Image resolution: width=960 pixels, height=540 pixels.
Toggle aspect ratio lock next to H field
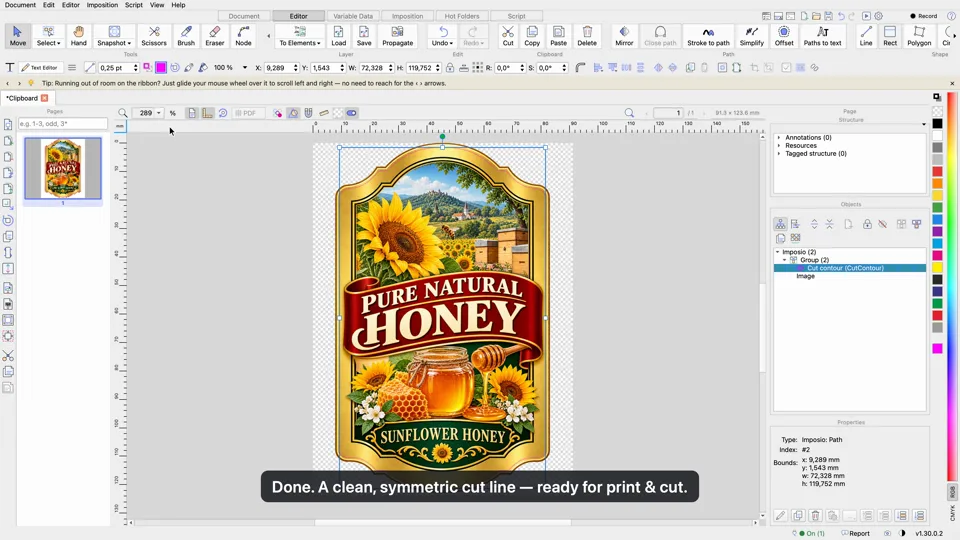(450, 67)
